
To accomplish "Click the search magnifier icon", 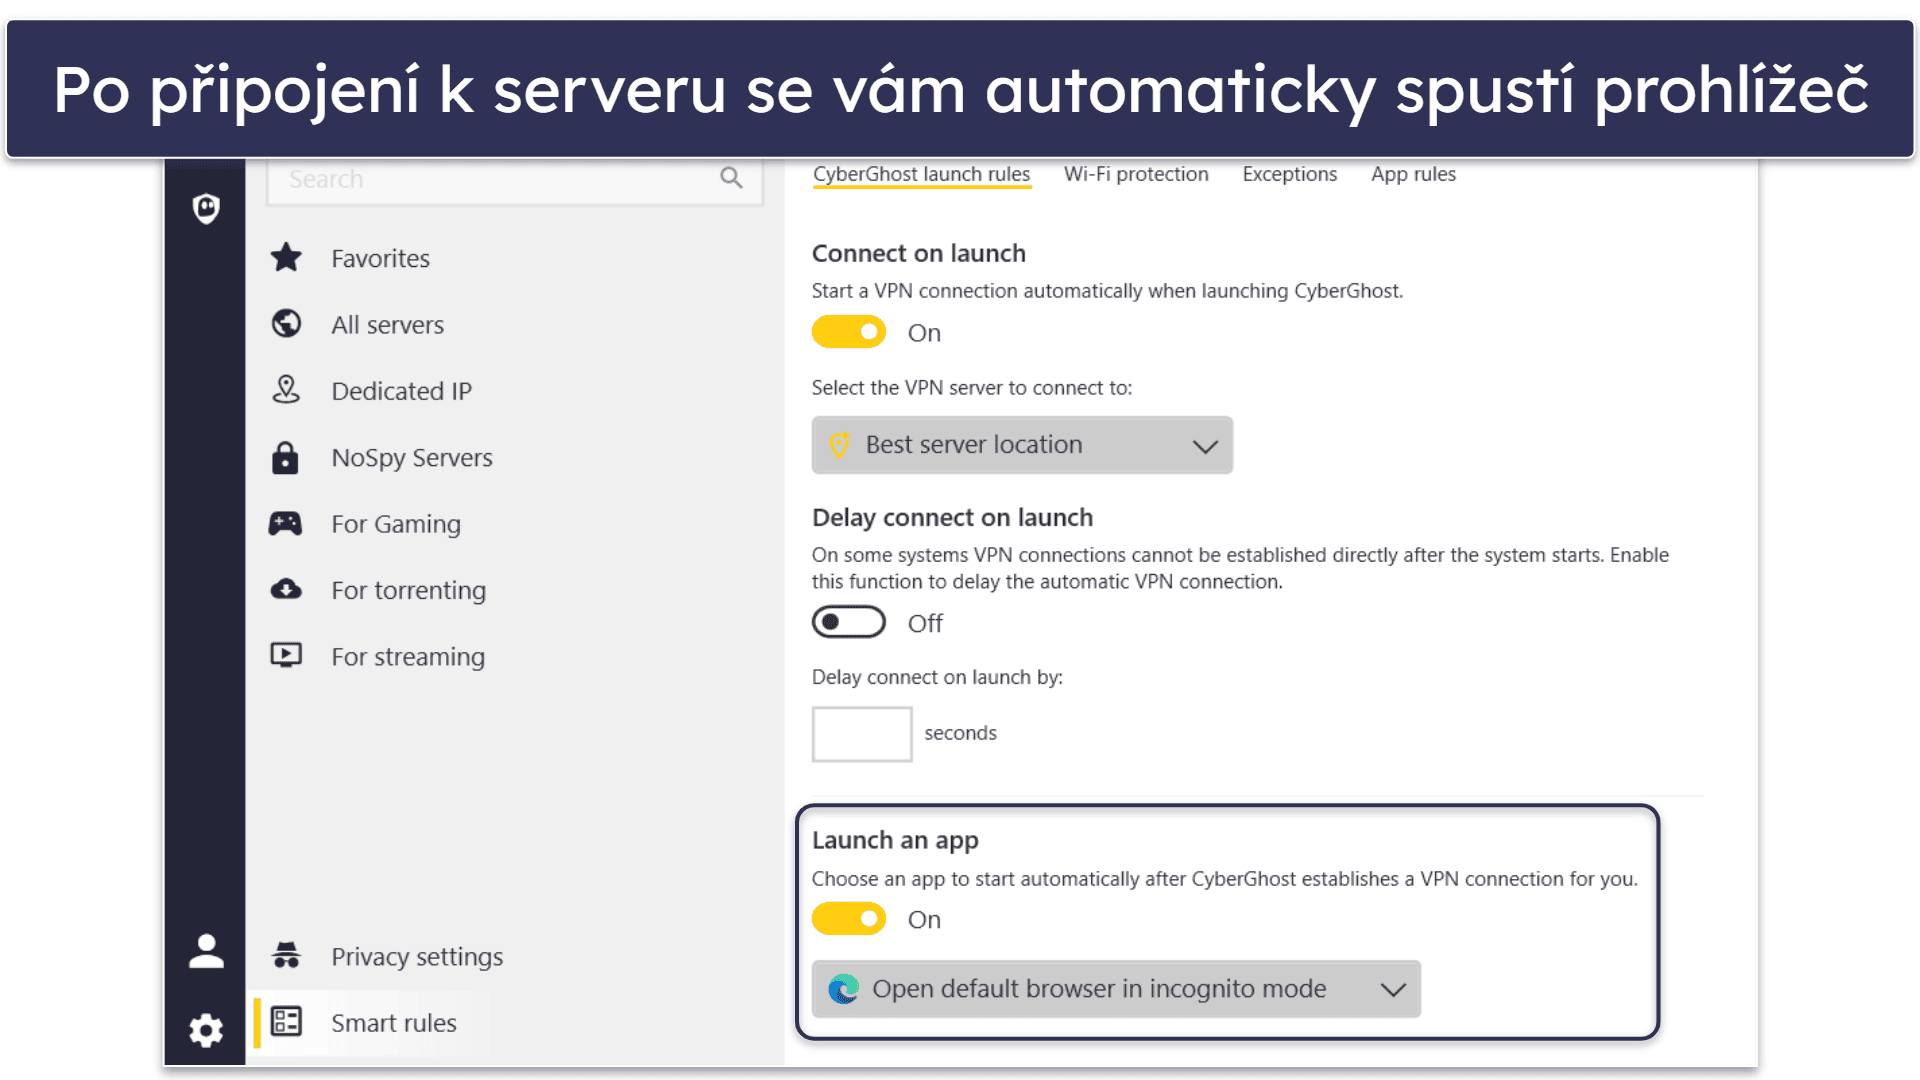I will 731,178.
